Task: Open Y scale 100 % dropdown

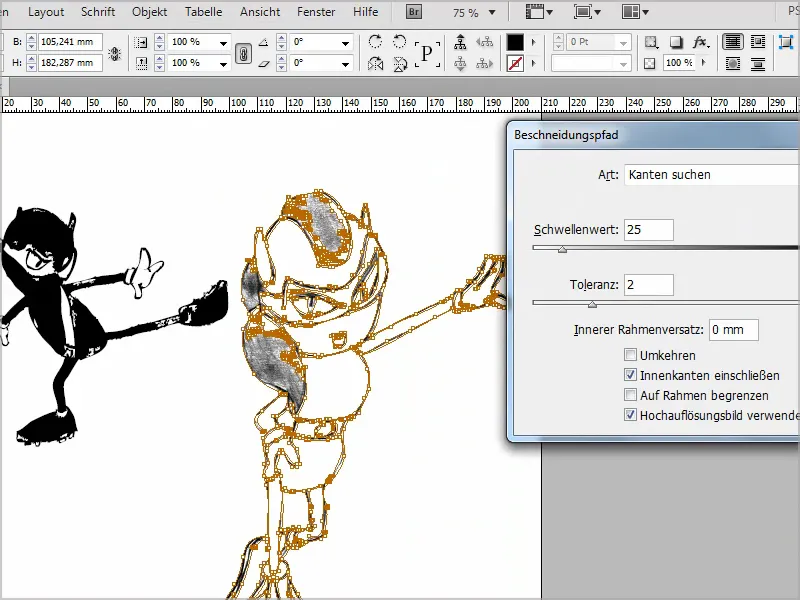Action: 223,64
